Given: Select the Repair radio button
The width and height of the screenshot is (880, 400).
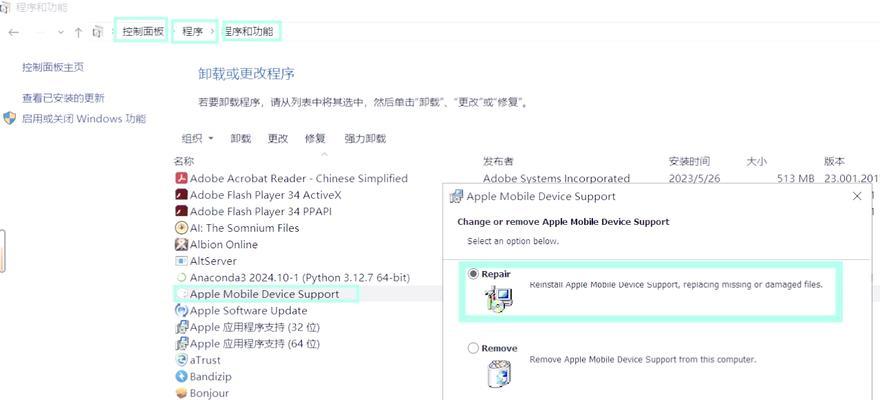Looking at the screenshot, I should coord(473,274).
